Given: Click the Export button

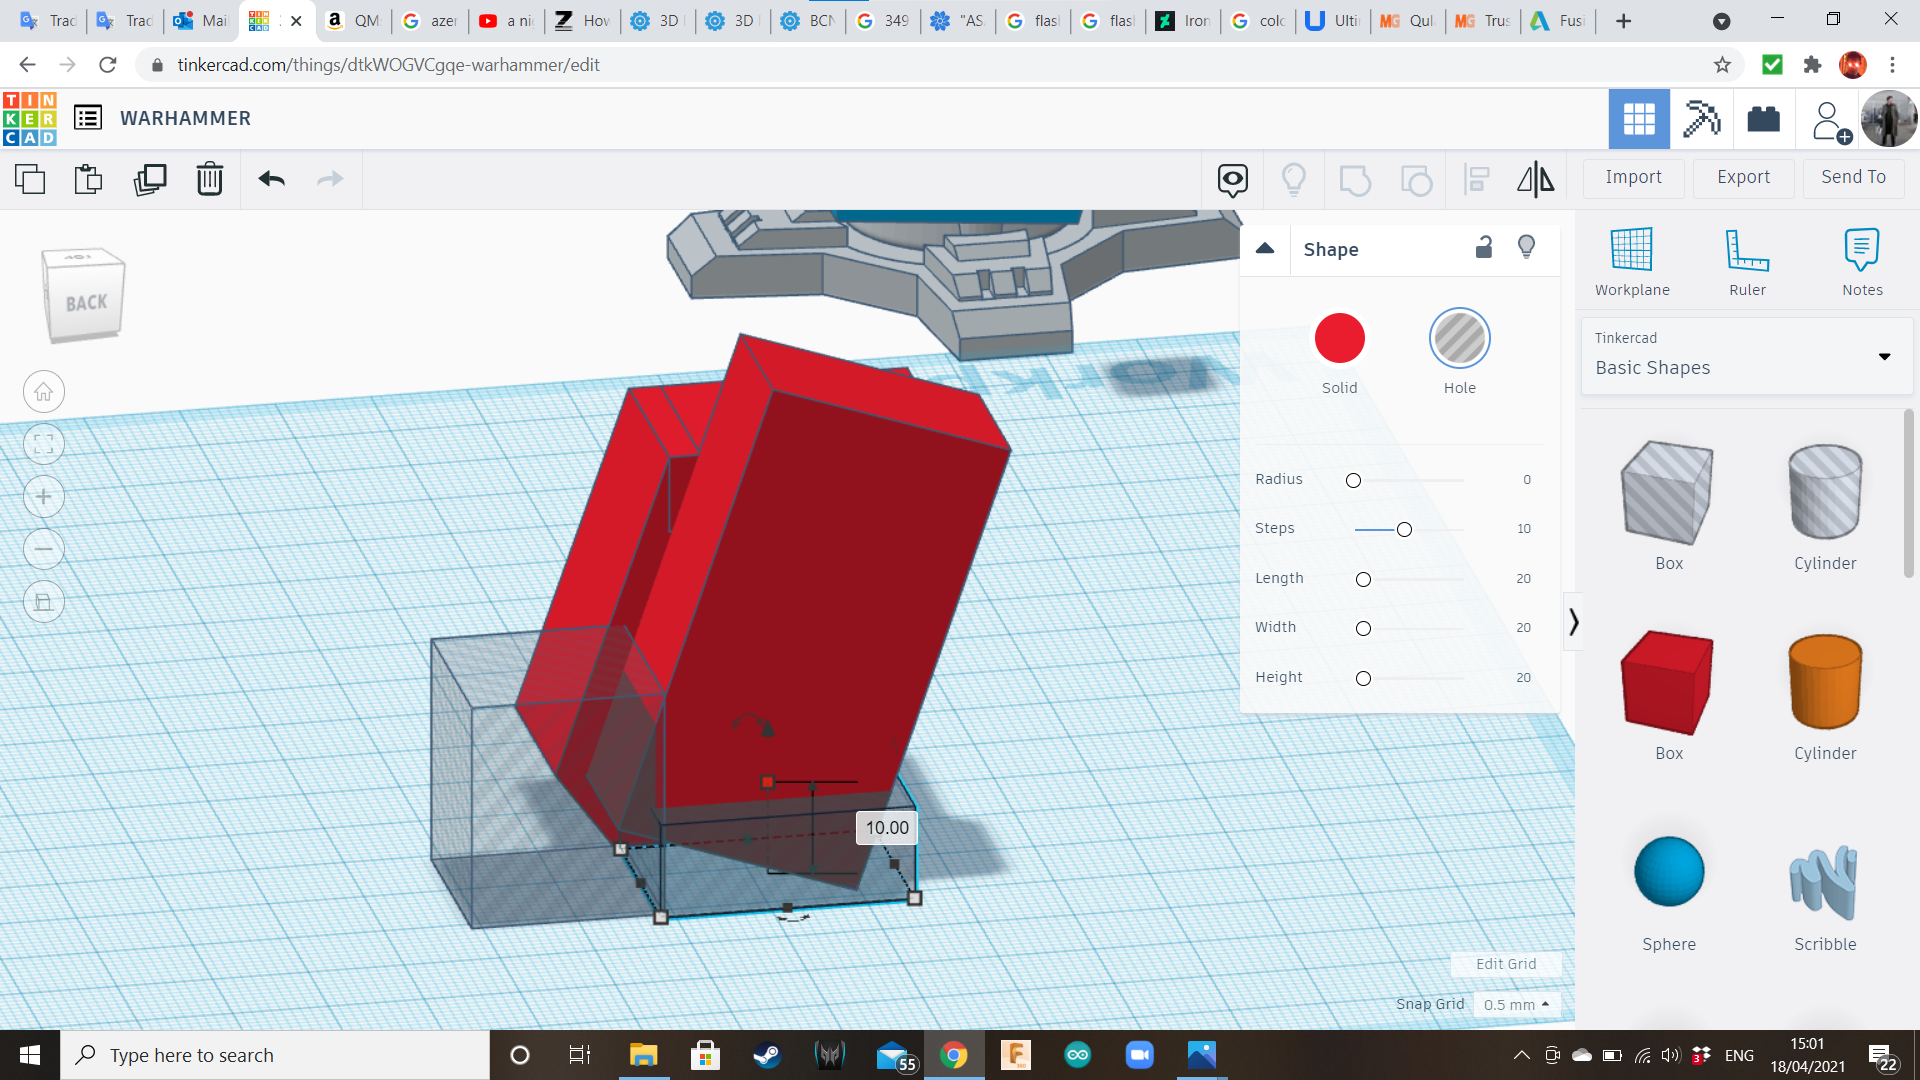Looking at the screenshot, I should point(1743,177).
